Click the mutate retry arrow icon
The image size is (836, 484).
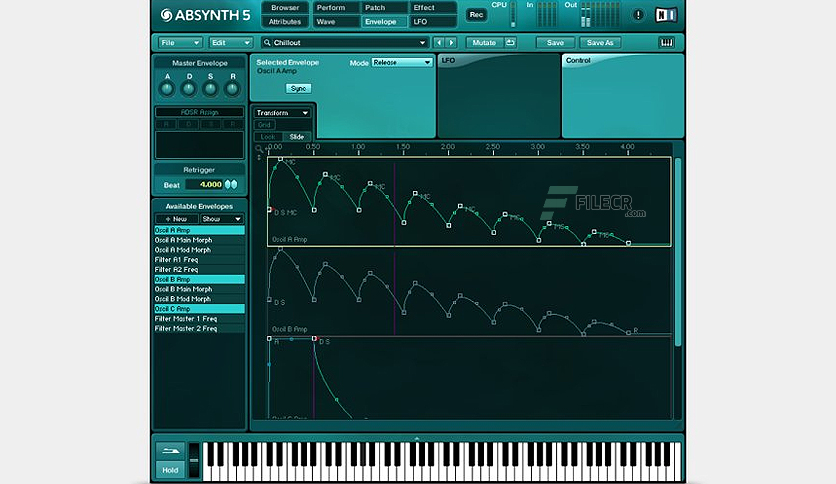tap(510, 43)
